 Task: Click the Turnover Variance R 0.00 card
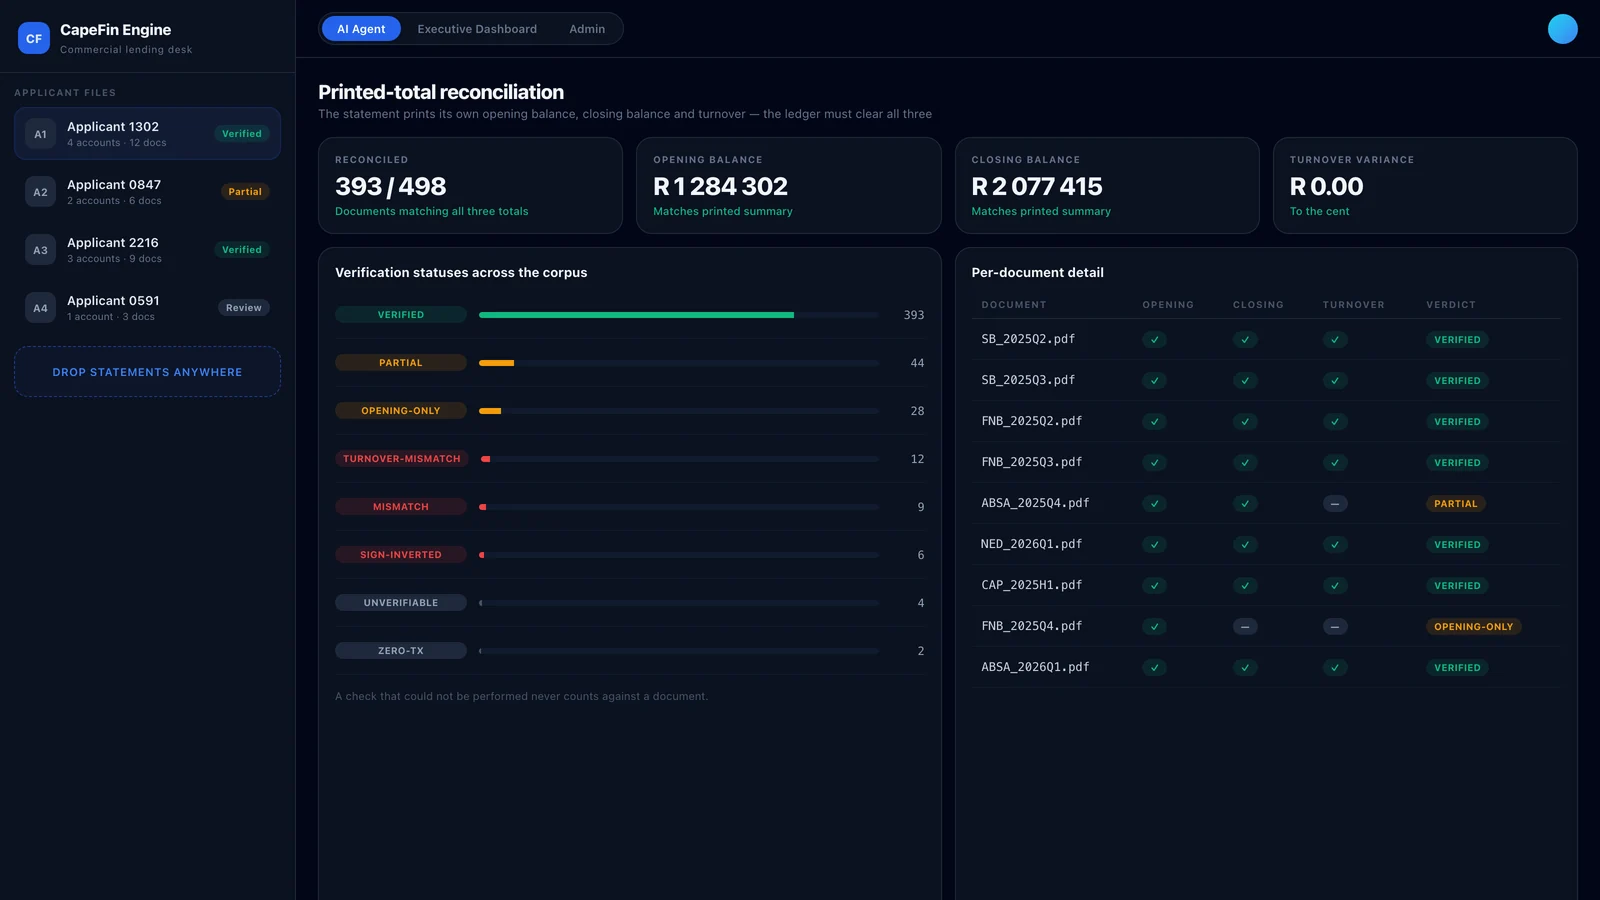[x=1425, y=186]
